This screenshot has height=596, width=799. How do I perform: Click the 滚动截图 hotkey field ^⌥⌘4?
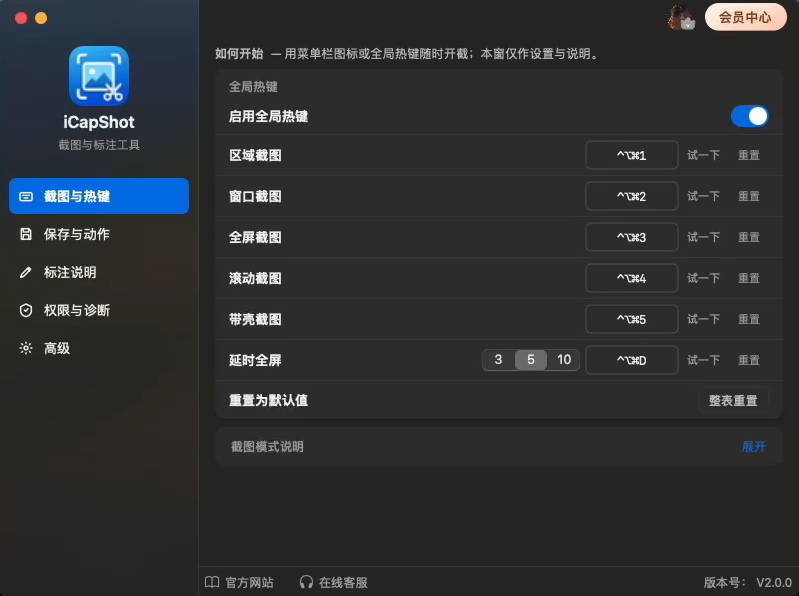pyautogui.click(x=632, y=278)
